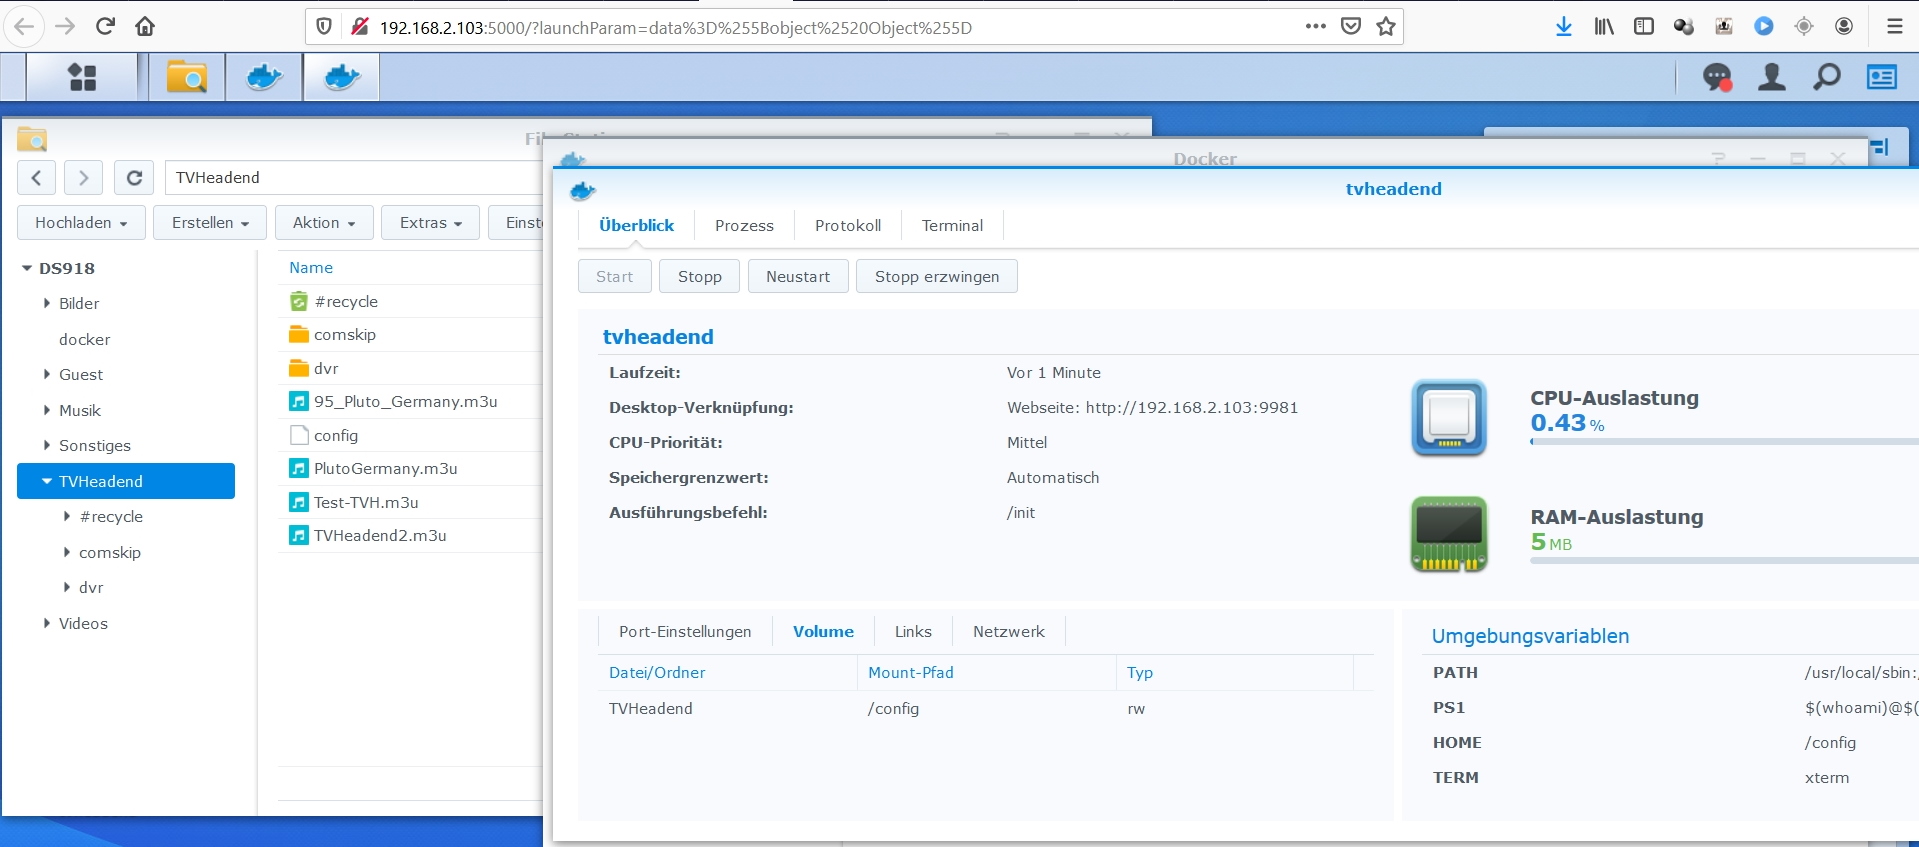The width and height of the screenshot is (1919, 847).
Task: Select the Volume tab
Action: tap(823, 632)
